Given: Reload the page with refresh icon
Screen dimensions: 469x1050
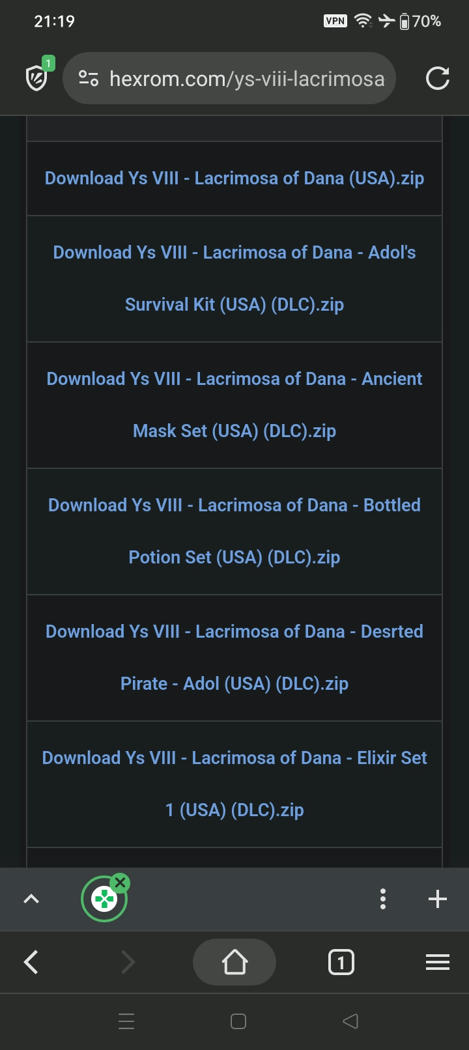Looking at the screenshot, I should pos(438,78).
